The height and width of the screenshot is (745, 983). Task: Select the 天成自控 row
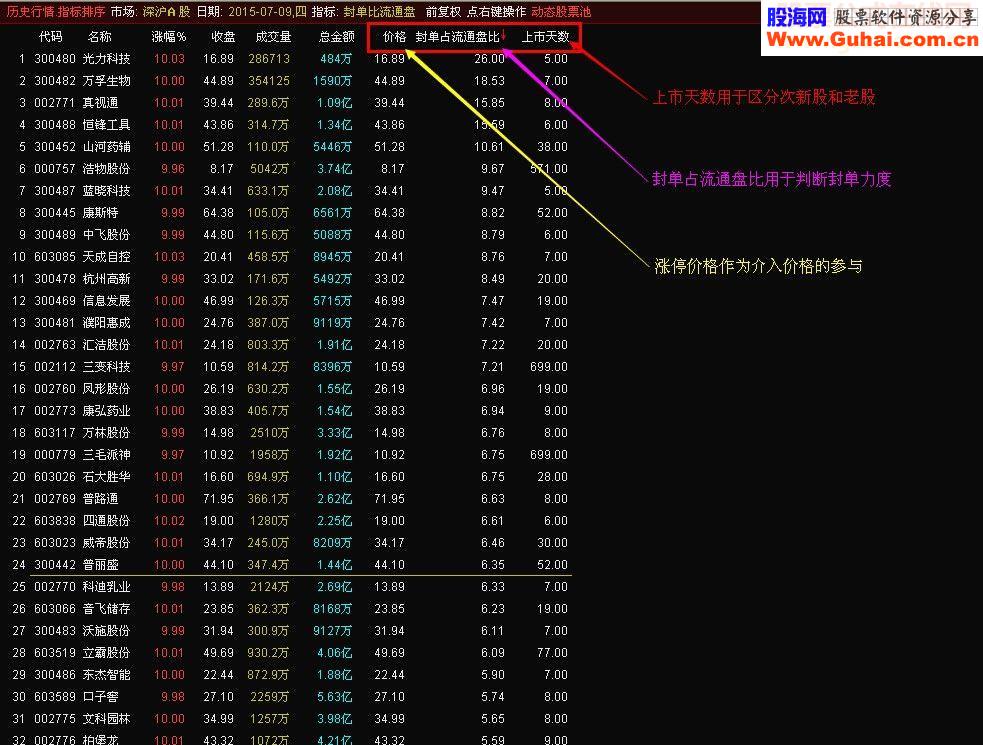tap(292, 256)
